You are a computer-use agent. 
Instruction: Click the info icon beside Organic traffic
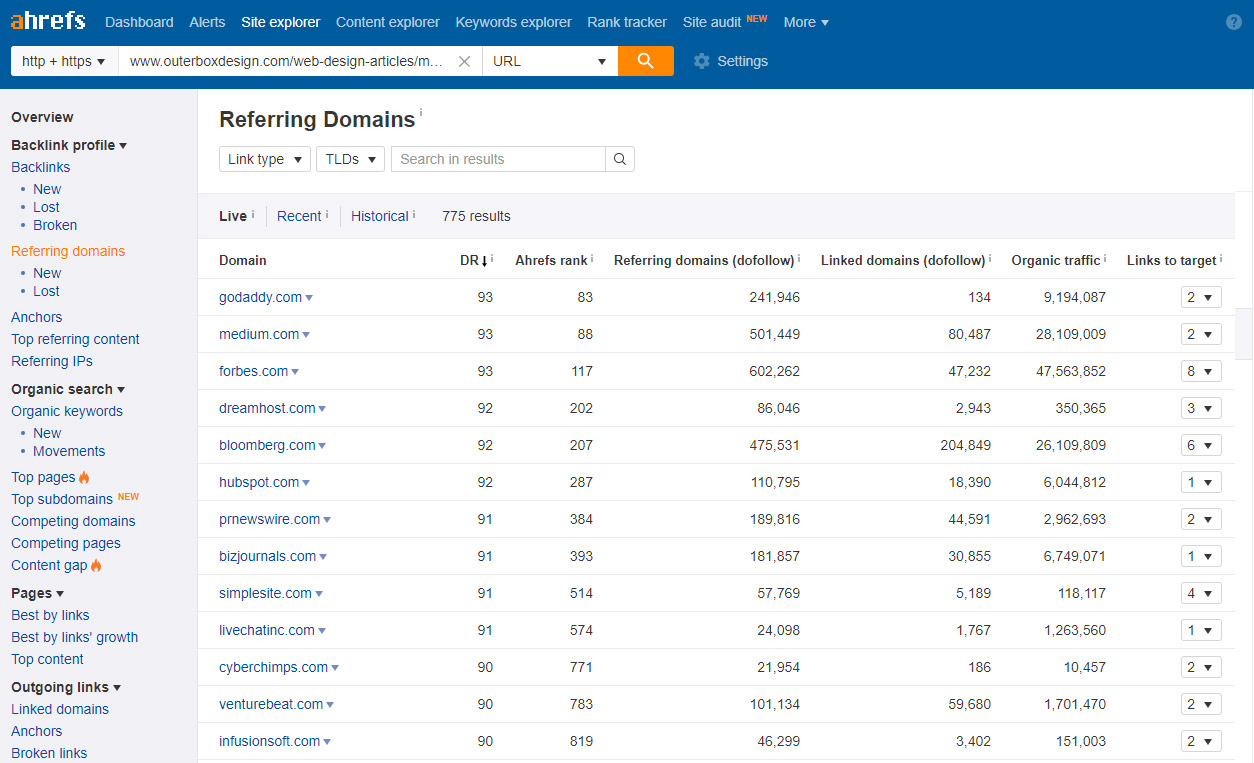tap(1105, 258)
